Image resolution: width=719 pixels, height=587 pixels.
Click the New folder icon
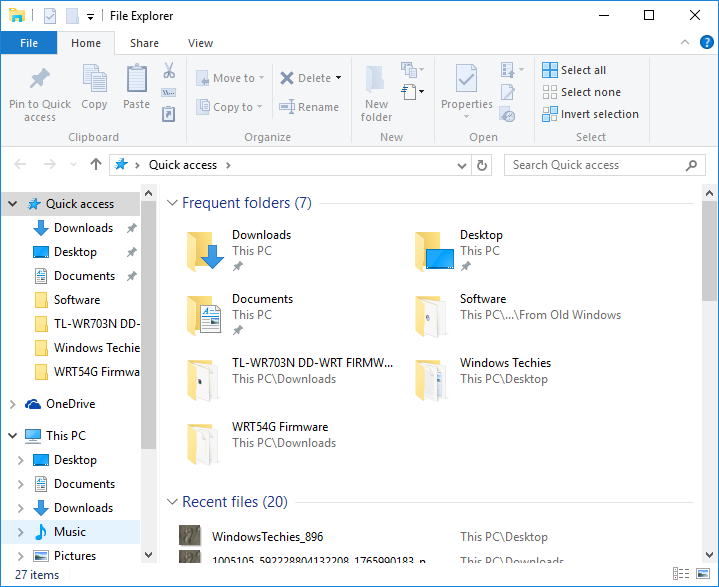tap(376, 79)
